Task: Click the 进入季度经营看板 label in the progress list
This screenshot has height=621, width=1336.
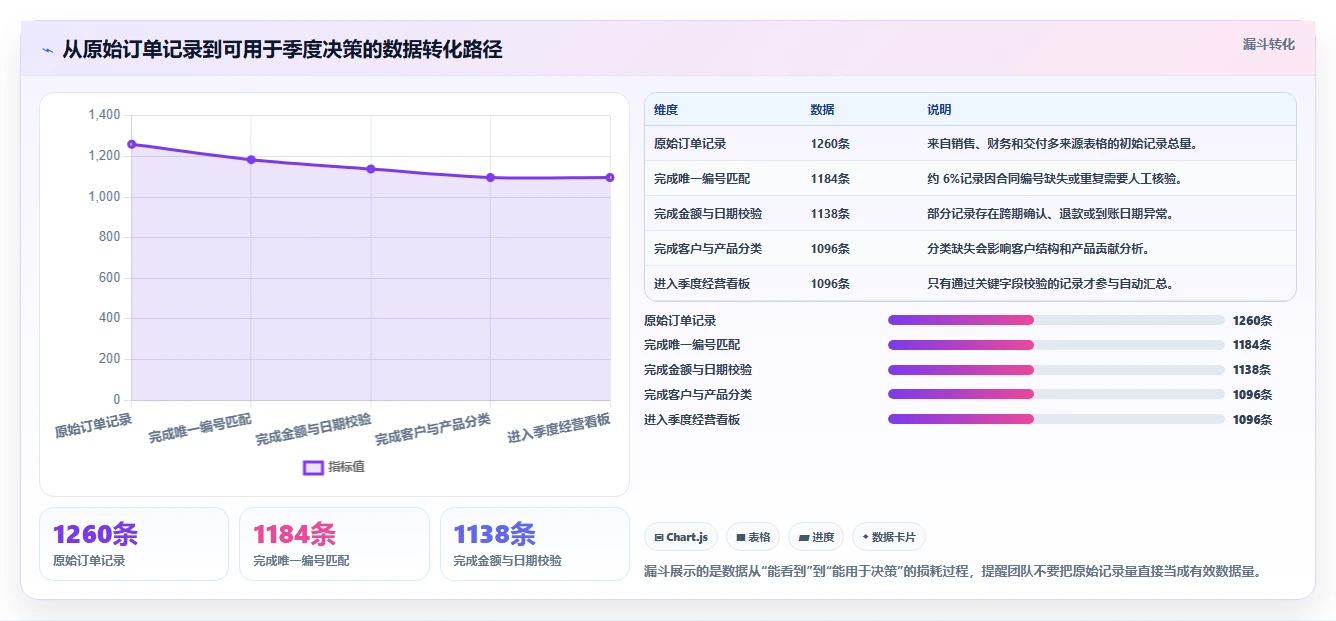Action: pos(692,420)
